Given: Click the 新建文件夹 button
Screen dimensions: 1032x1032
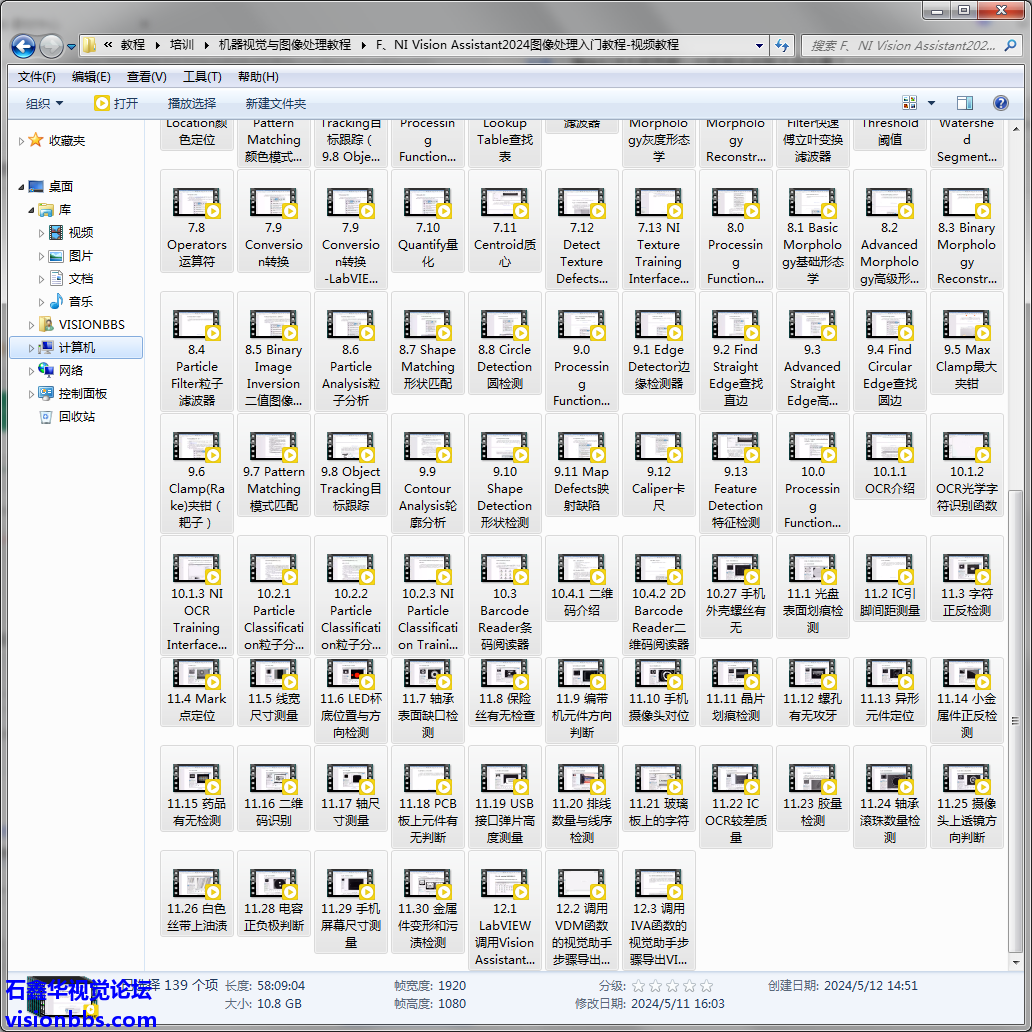Looking at the screenshot, I should pos(276,103).
